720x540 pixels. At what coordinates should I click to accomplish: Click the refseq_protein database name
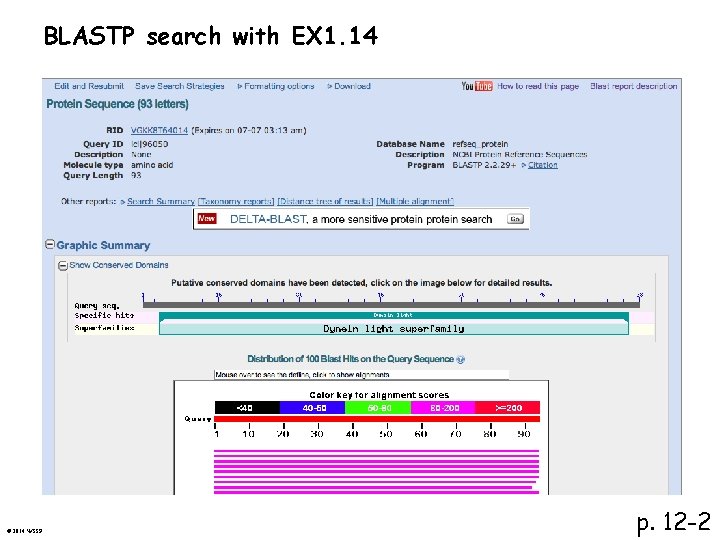click(480, 144)
